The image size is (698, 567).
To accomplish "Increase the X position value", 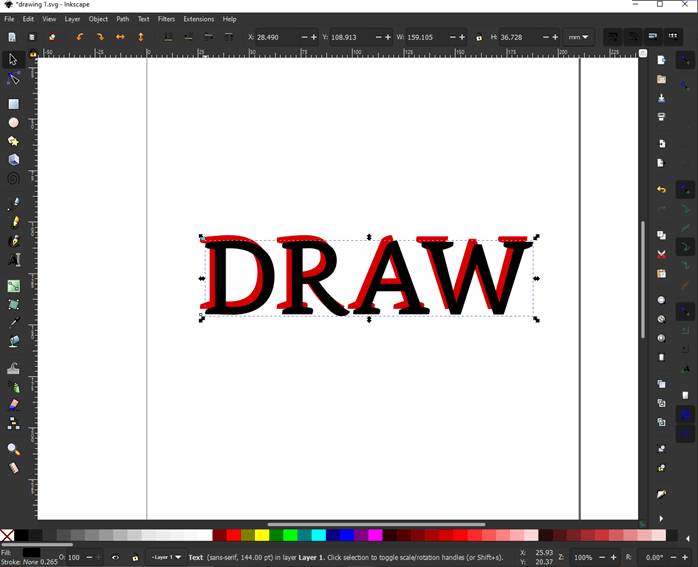I will pos(314,37).
